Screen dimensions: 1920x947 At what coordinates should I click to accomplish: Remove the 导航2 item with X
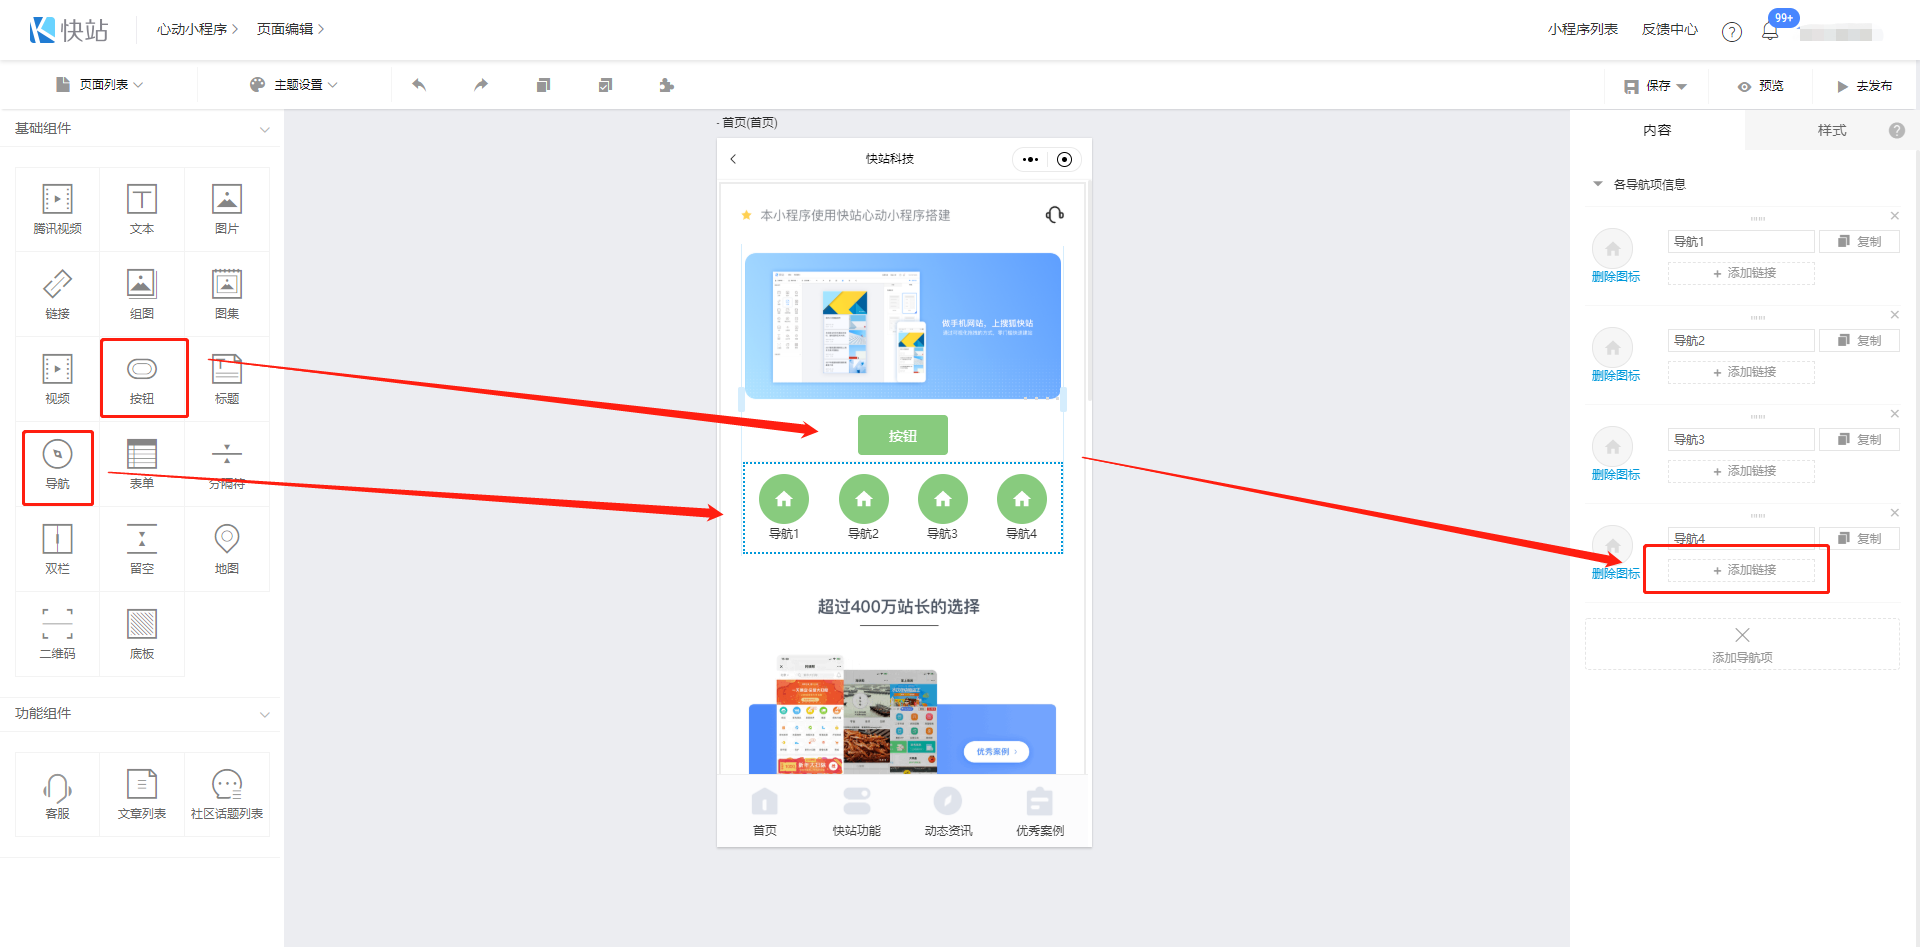[x=1894, y=315]
